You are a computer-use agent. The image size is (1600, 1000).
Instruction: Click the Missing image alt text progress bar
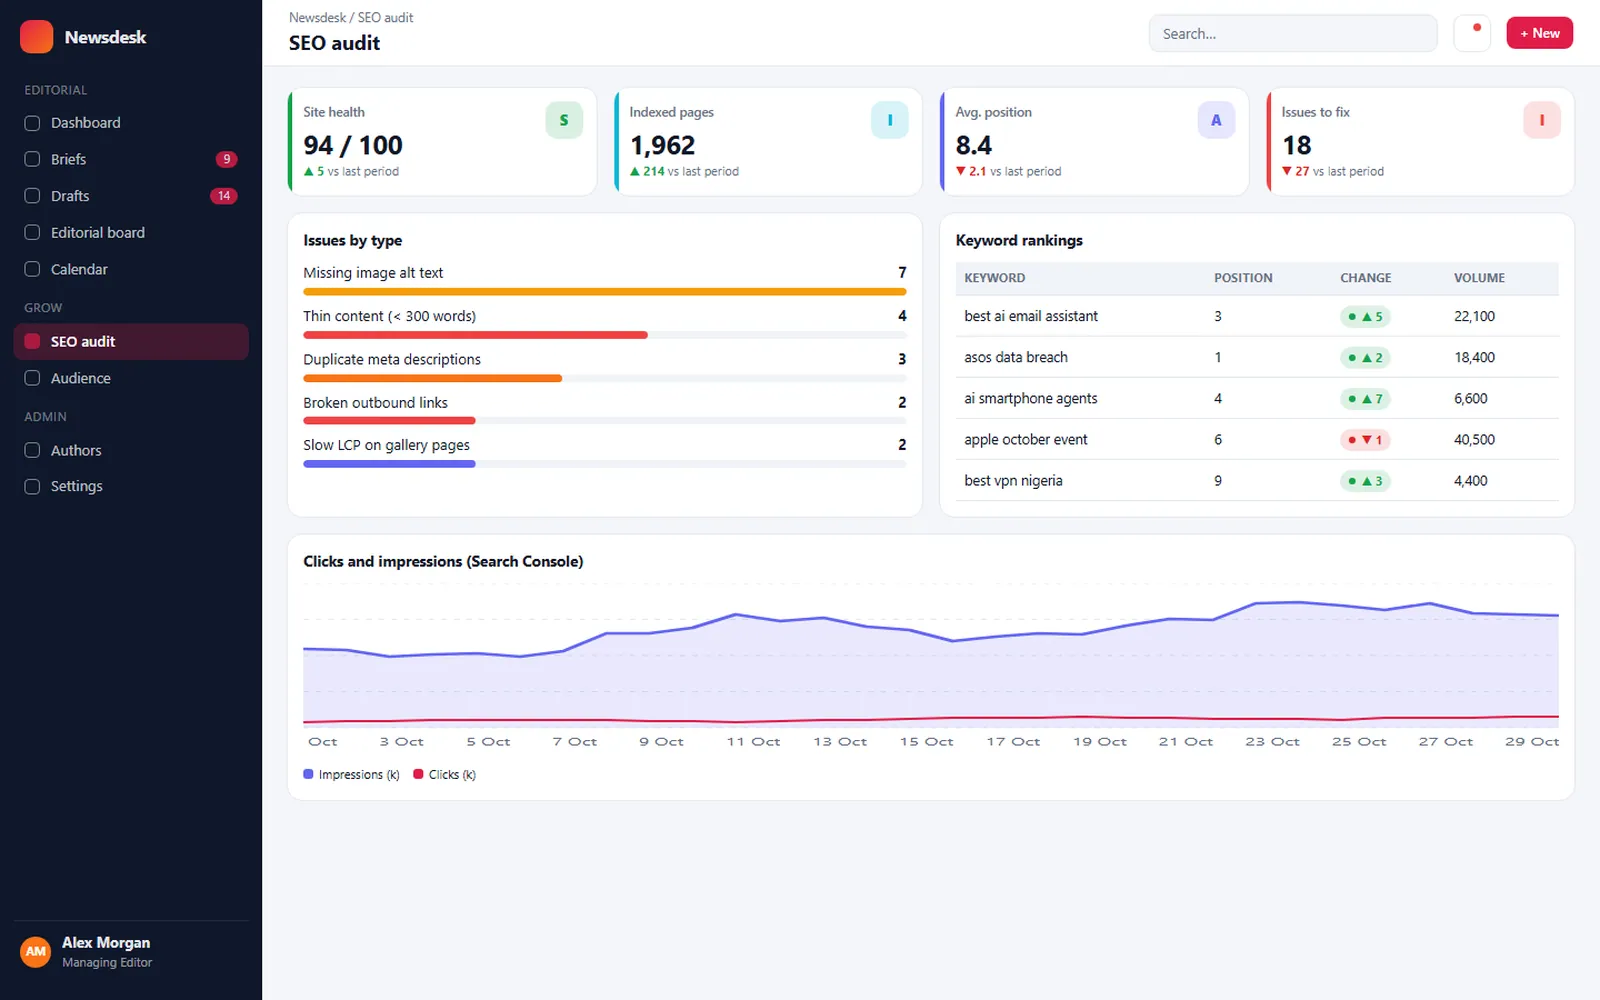click(x=605, y=292)
